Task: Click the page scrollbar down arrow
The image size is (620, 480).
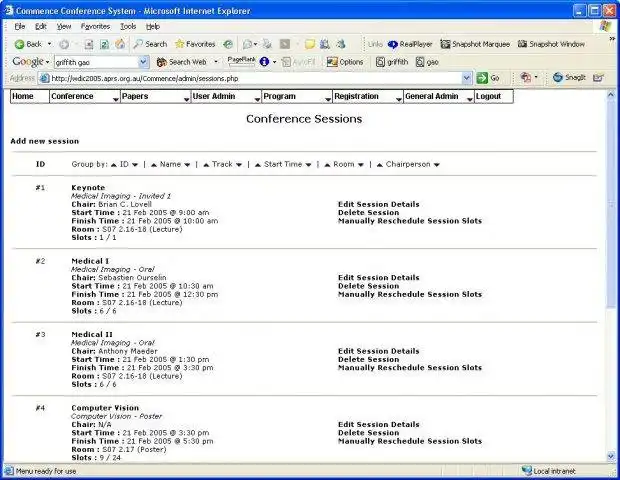Action: point(611,457)
